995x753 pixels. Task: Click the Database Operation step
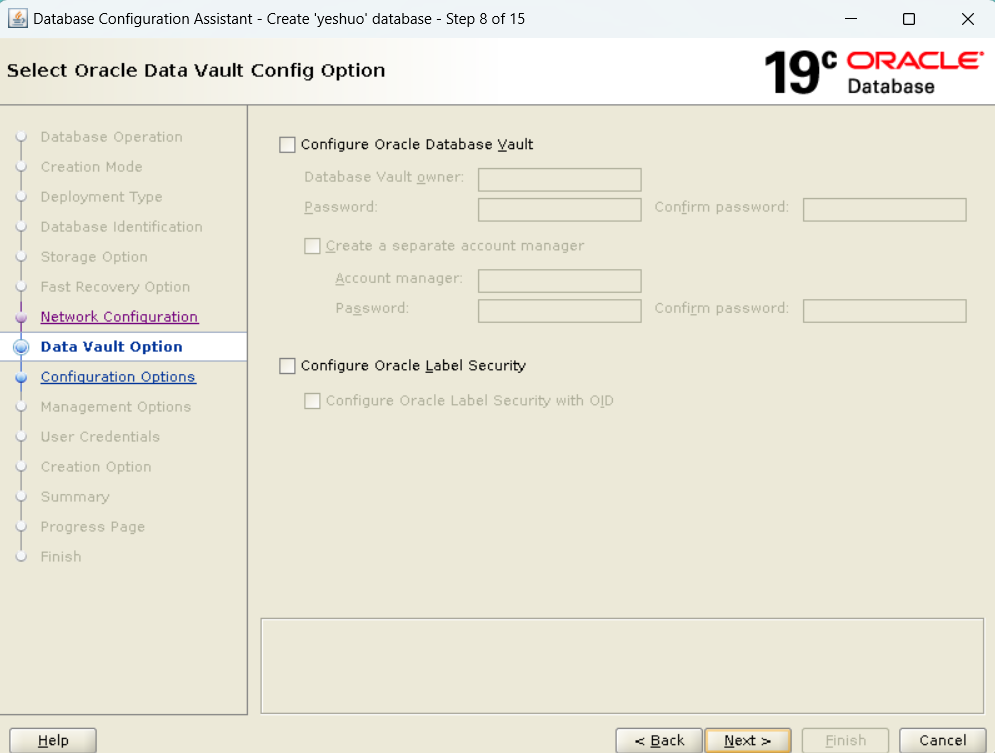[x=112, y=137]
